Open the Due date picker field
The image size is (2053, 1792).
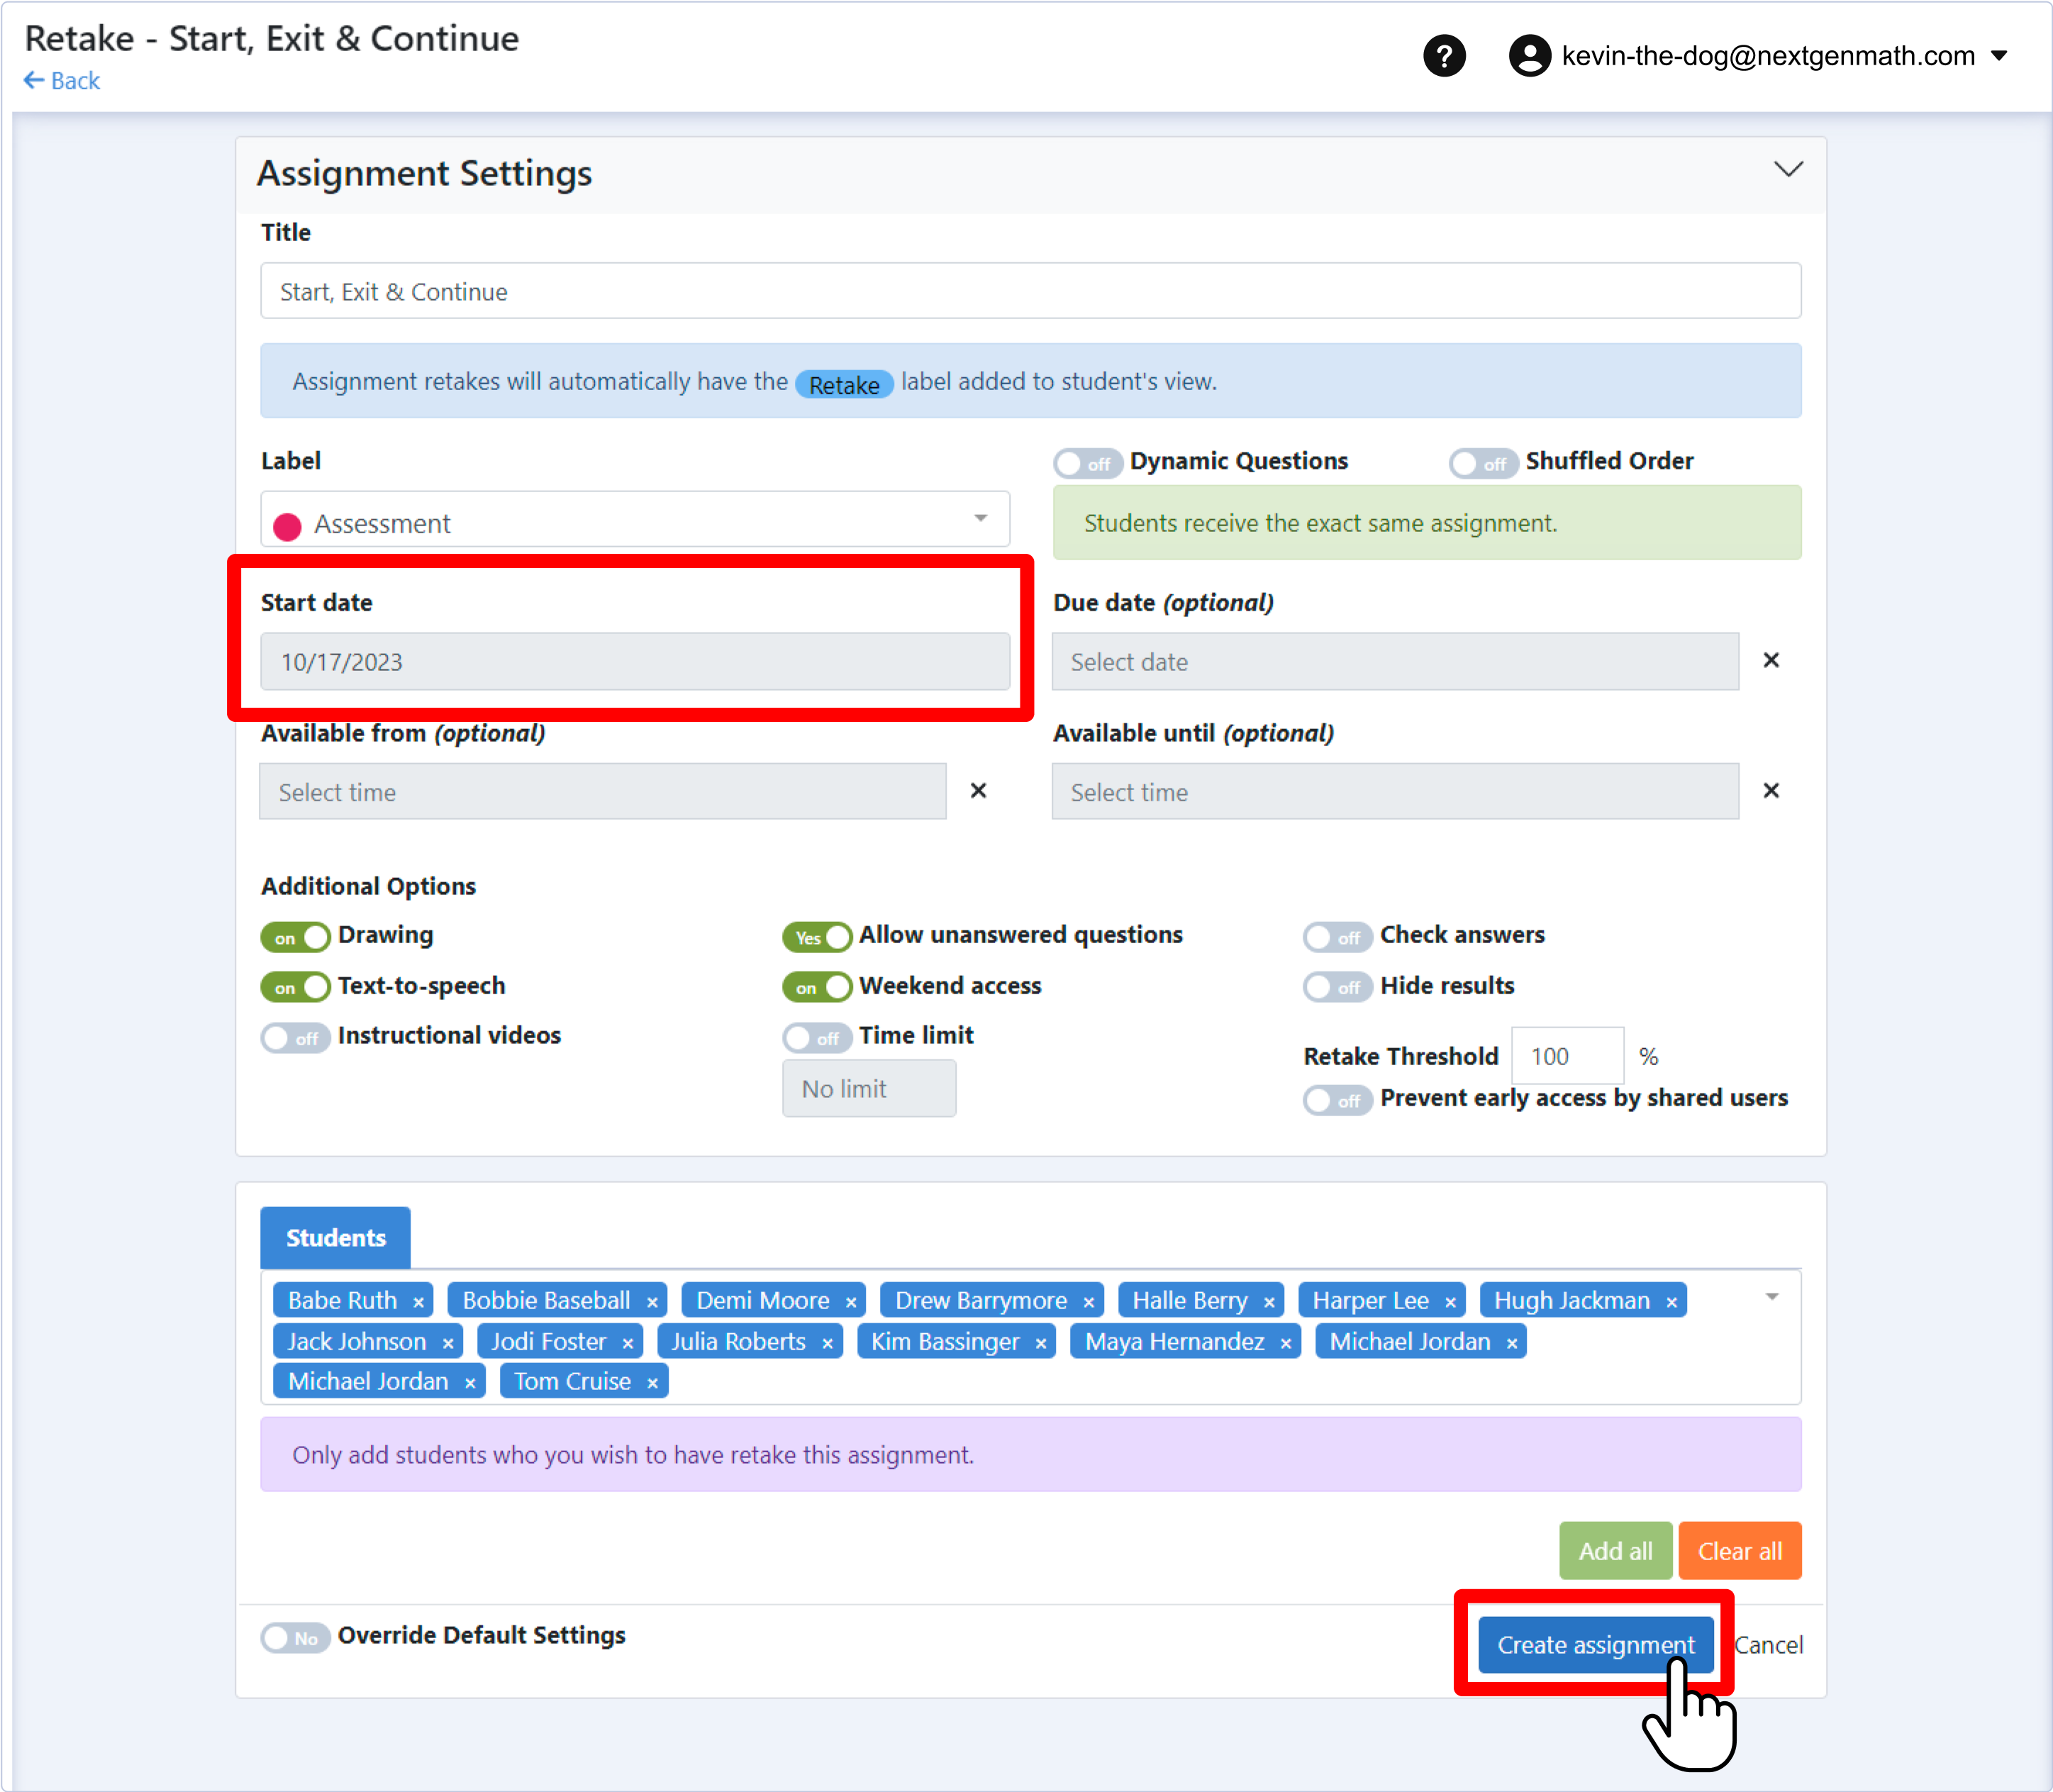click(1395, 661)
